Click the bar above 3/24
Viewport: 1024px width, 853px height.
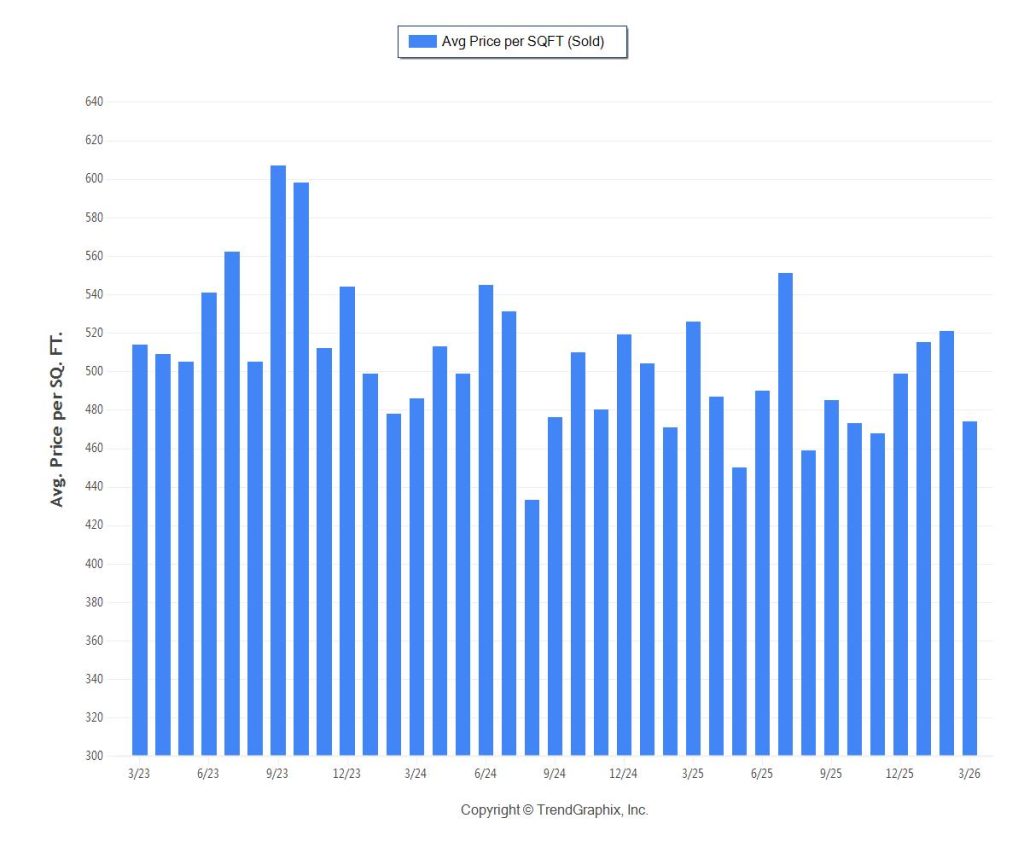[417, 577]
